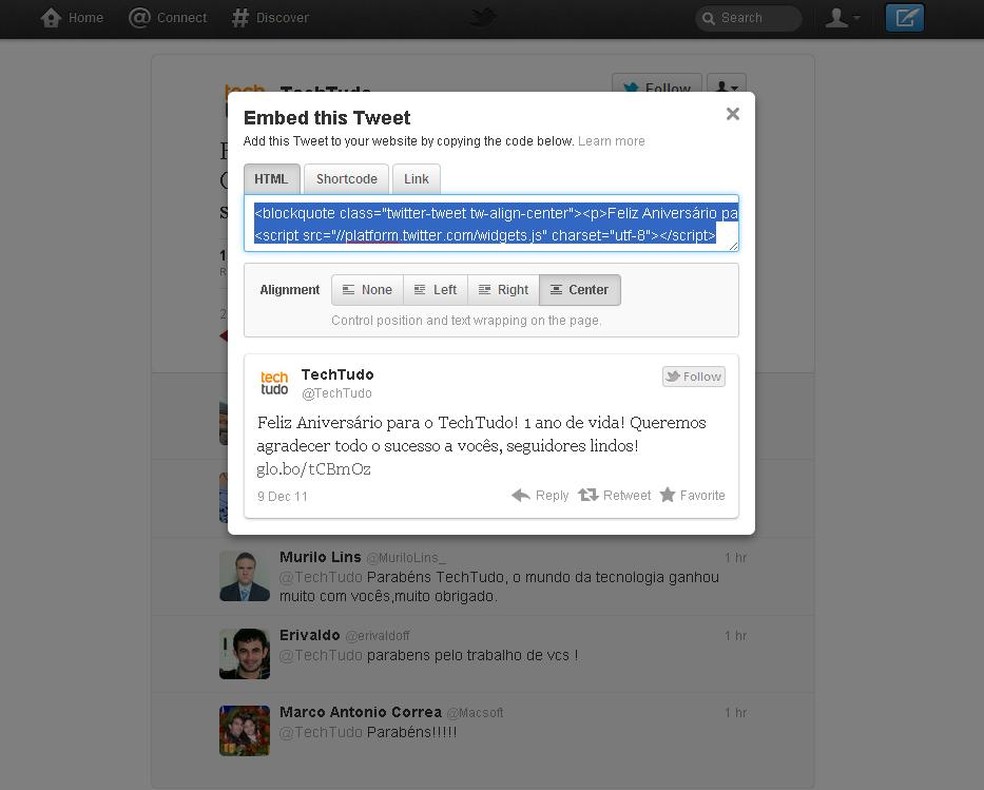
Task: Click Reply in the tweet preview
Action: (540, 495)
